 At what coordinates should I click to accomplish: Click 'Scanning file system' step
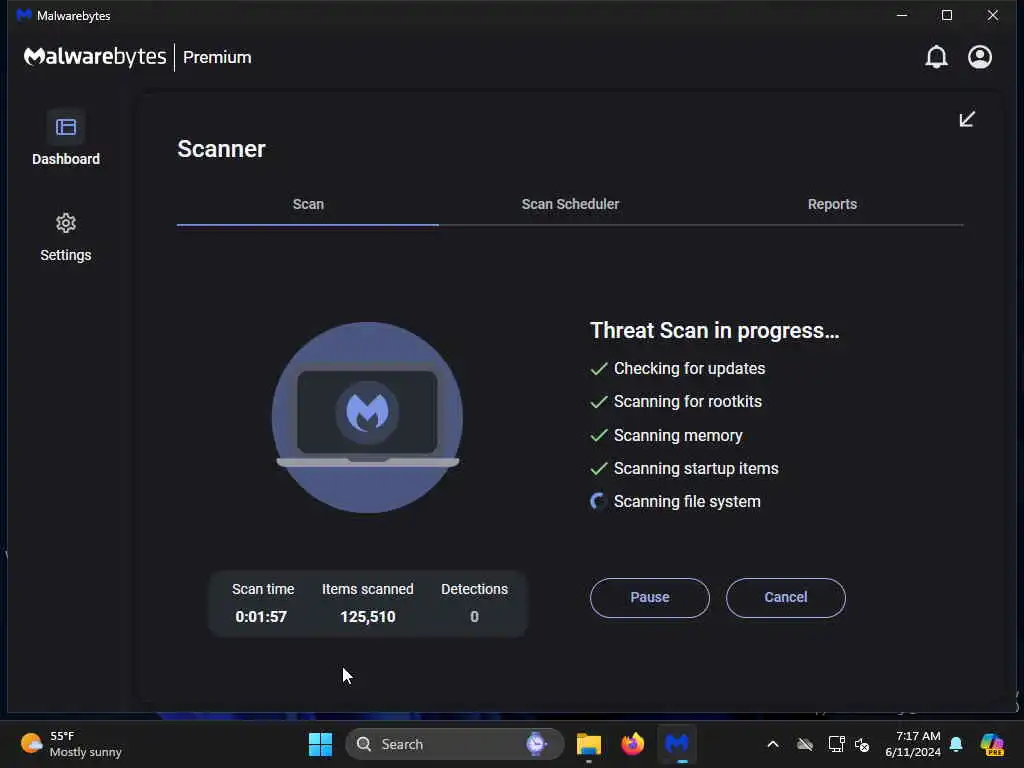point(687,502)
